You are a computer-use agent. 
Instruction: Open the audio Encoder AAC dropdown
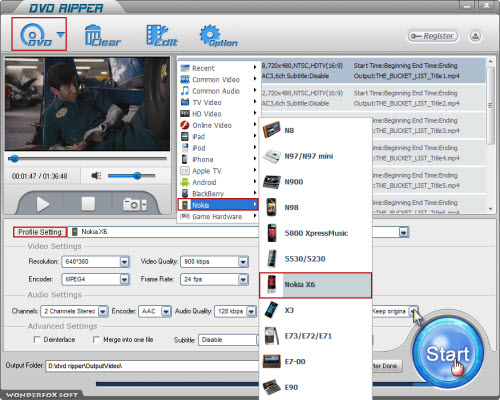click(166, 311)
